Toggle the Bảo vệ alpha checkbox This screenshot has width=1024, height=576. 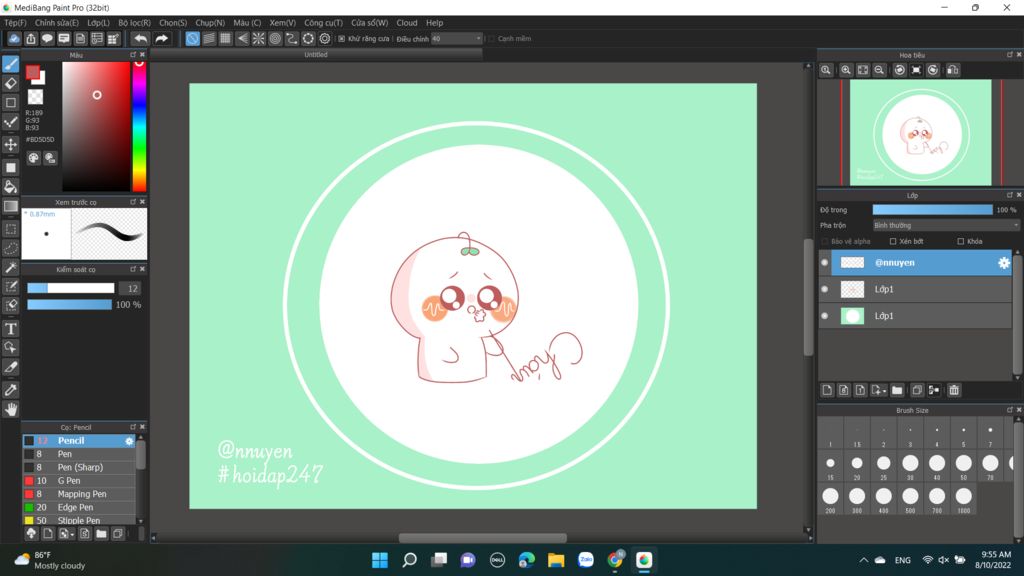pos(825,241)
